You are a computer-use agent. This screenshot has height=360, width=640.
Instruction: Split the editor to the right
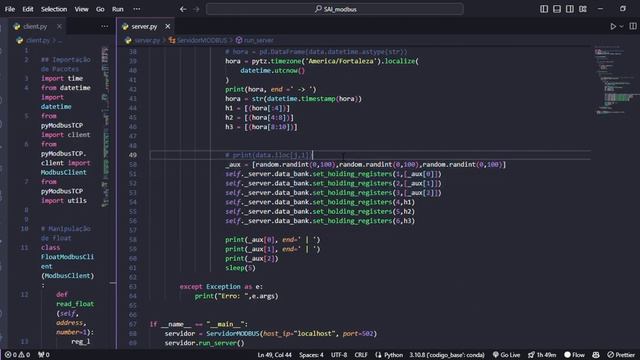click(633, 27)
